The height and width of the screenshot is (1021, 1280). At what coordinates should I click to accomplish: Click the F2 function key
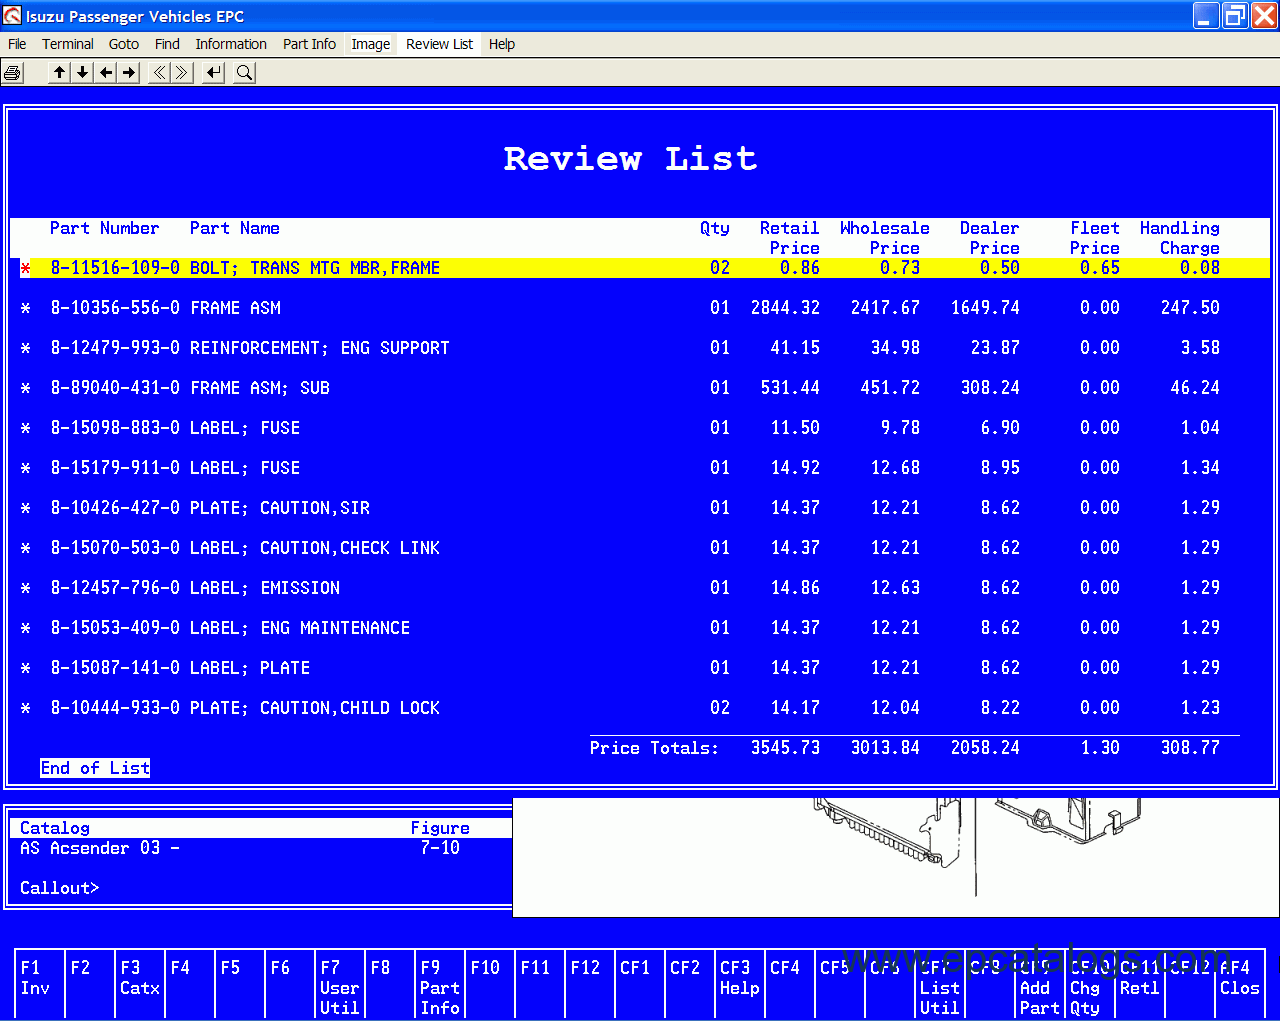click(90, 984)
